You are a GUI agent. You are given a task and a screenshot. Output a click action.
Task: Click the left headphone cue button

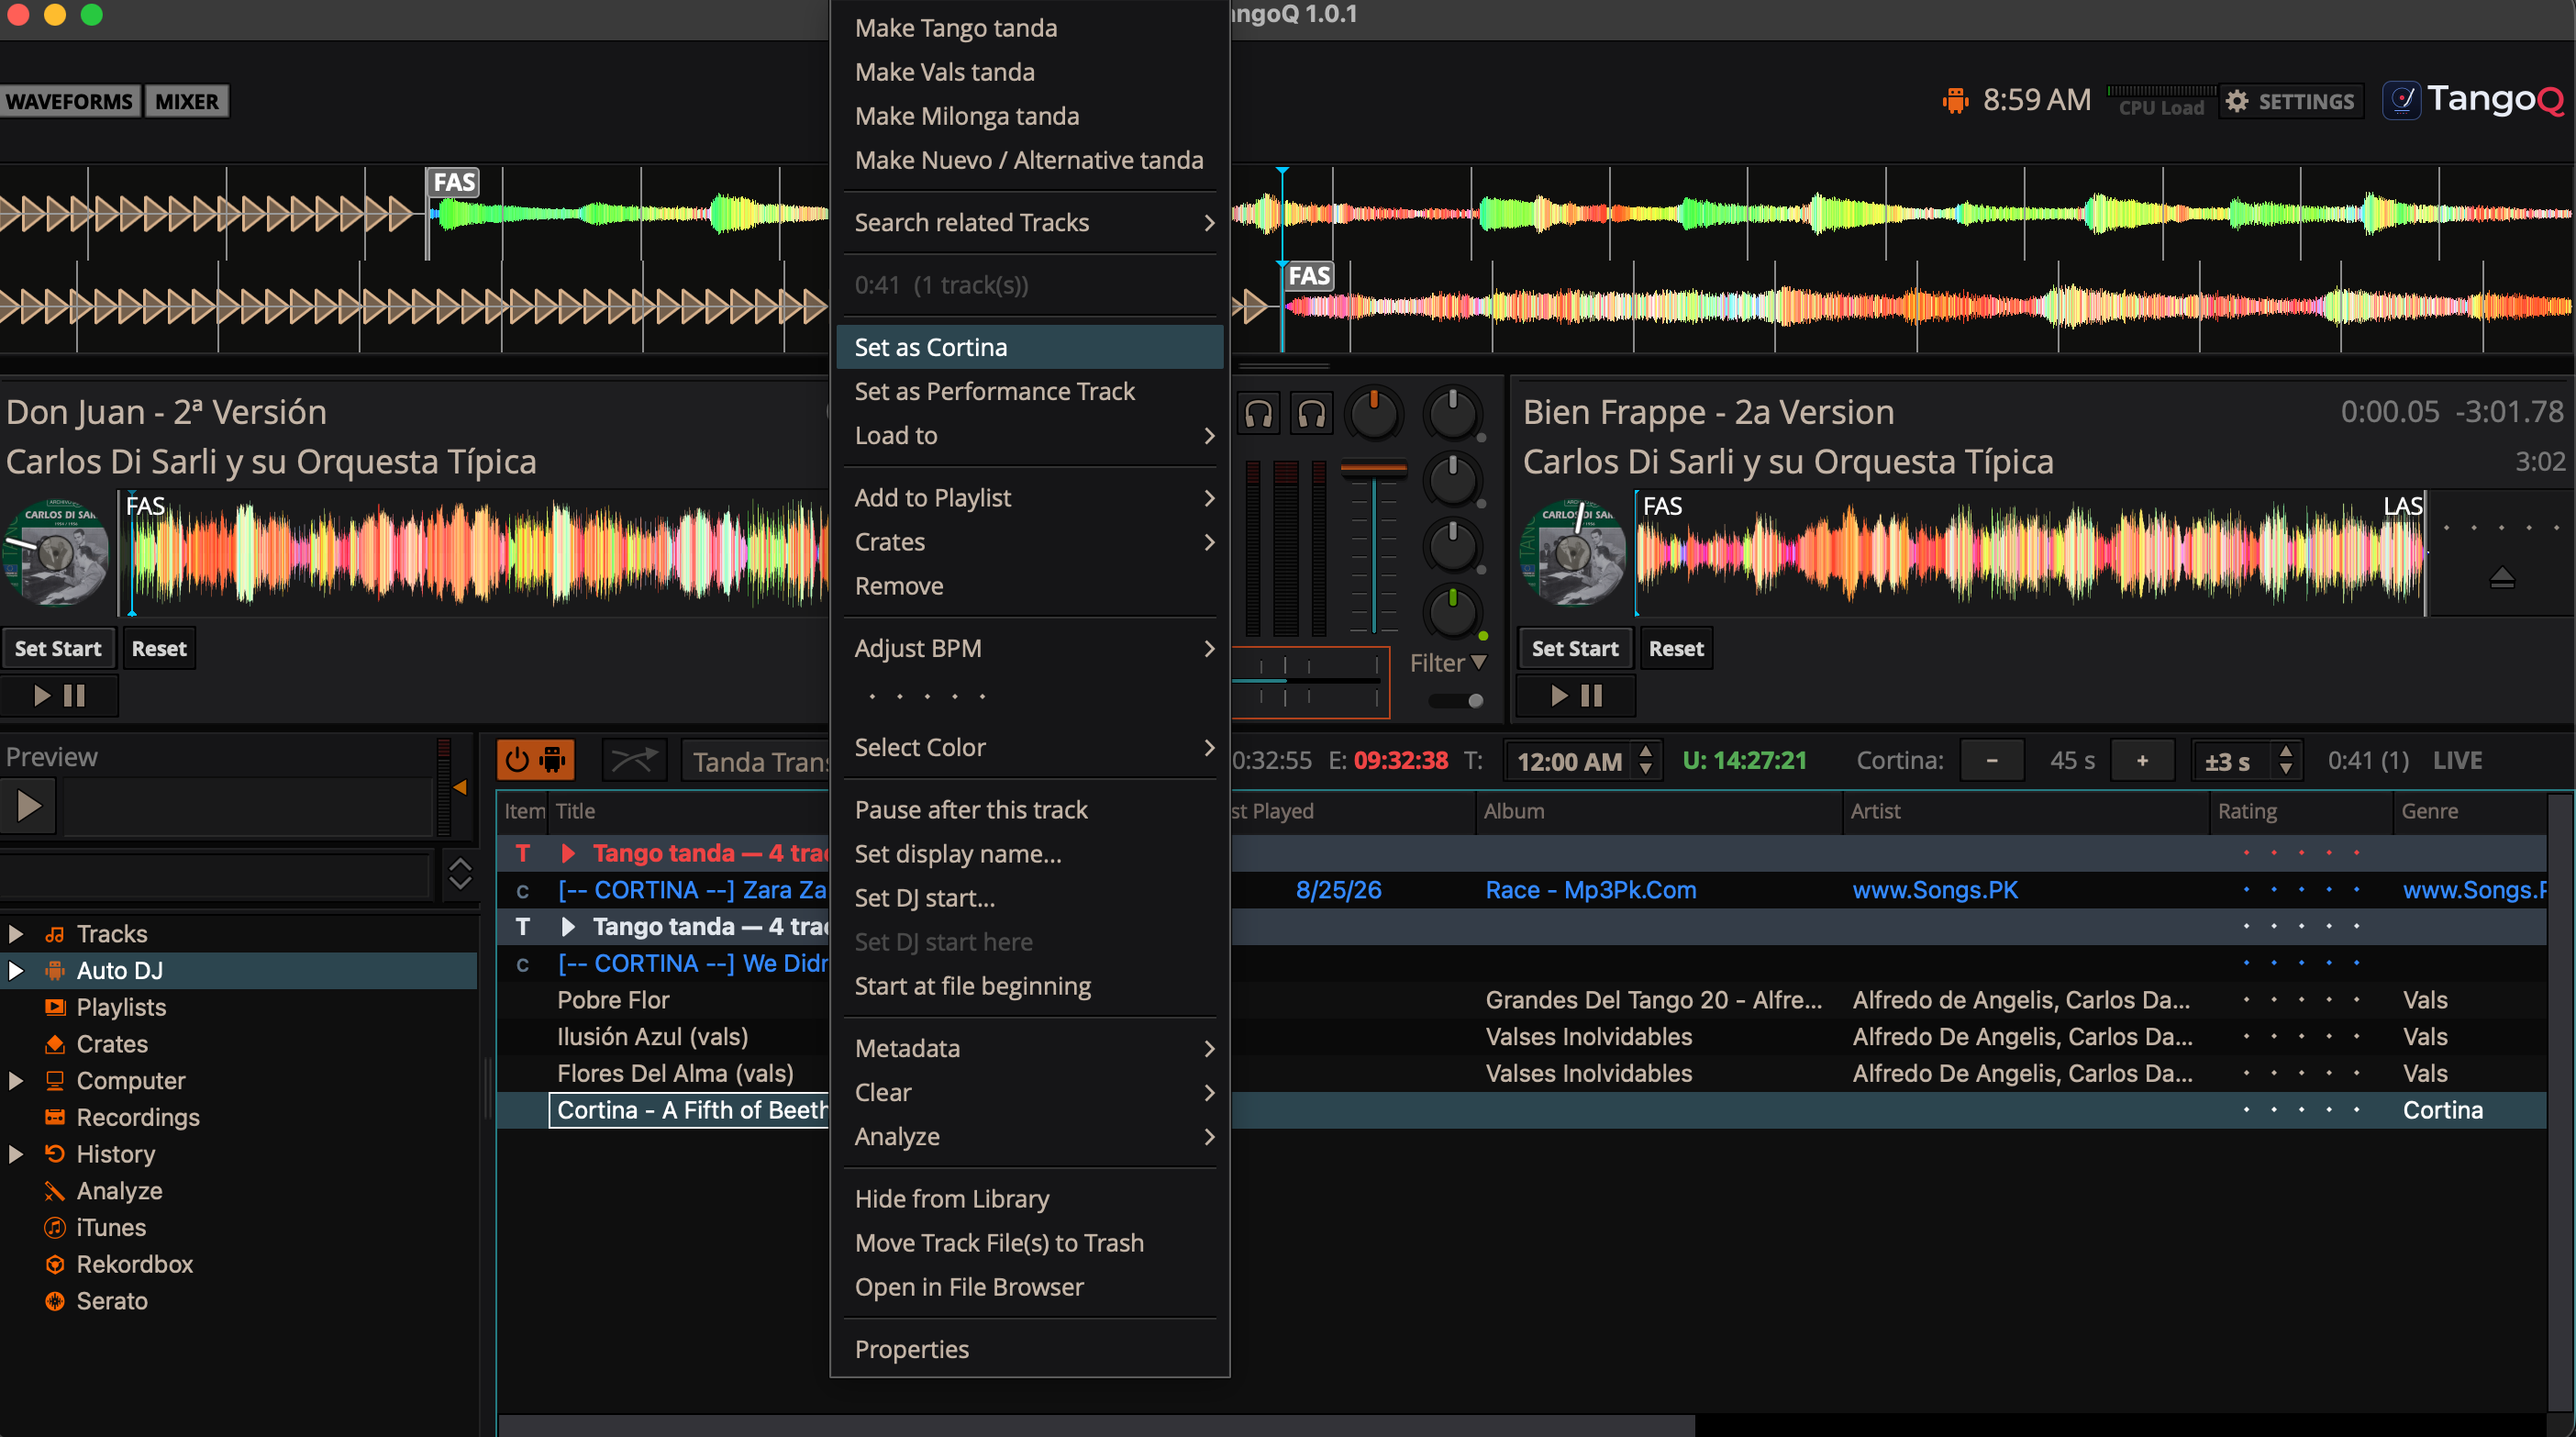pos(1259,413)
